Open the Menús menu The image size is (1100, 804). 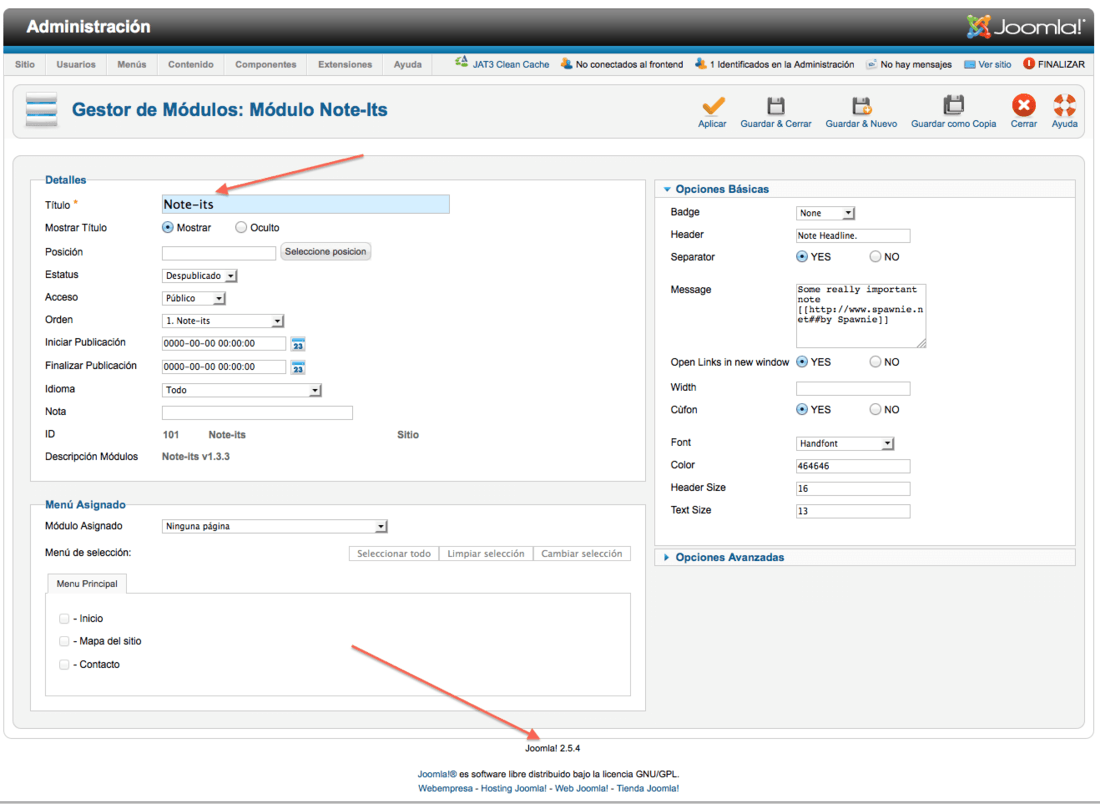point(132,64)
